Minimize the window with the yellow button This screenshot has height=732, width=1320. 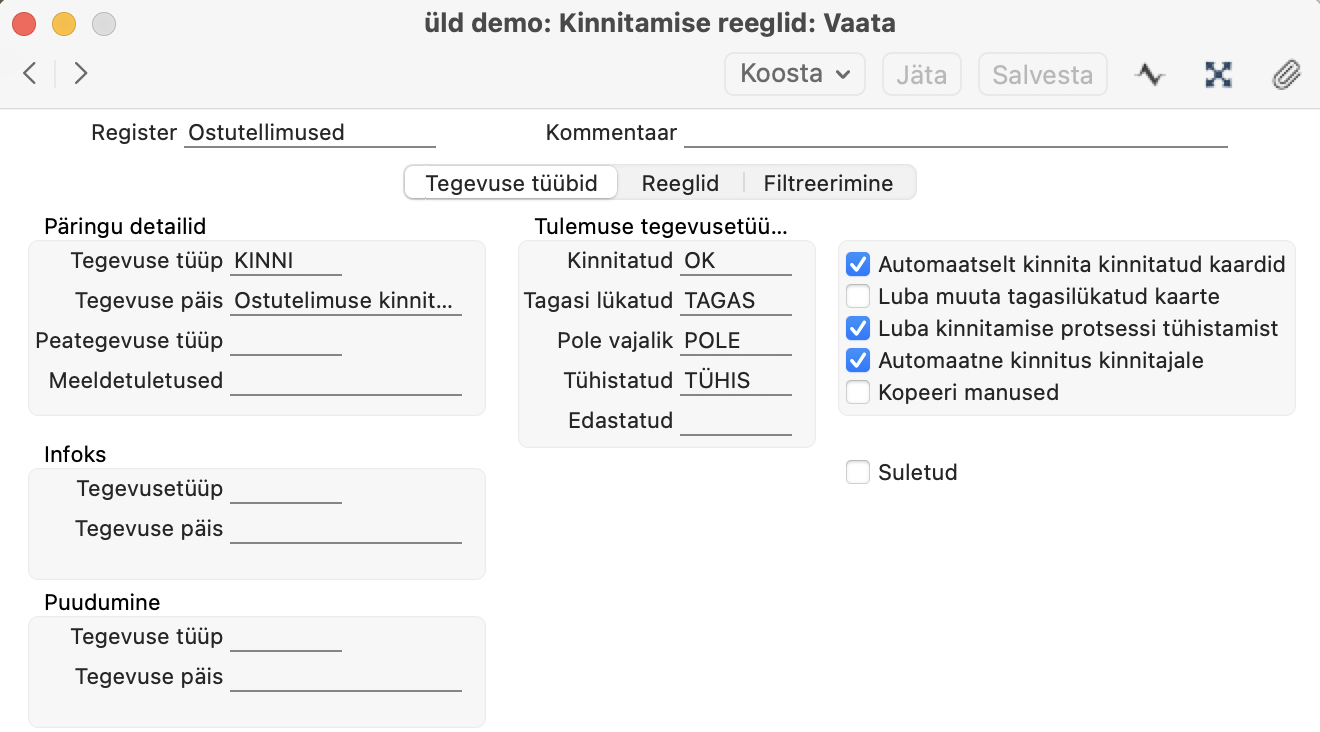(64, 23)
